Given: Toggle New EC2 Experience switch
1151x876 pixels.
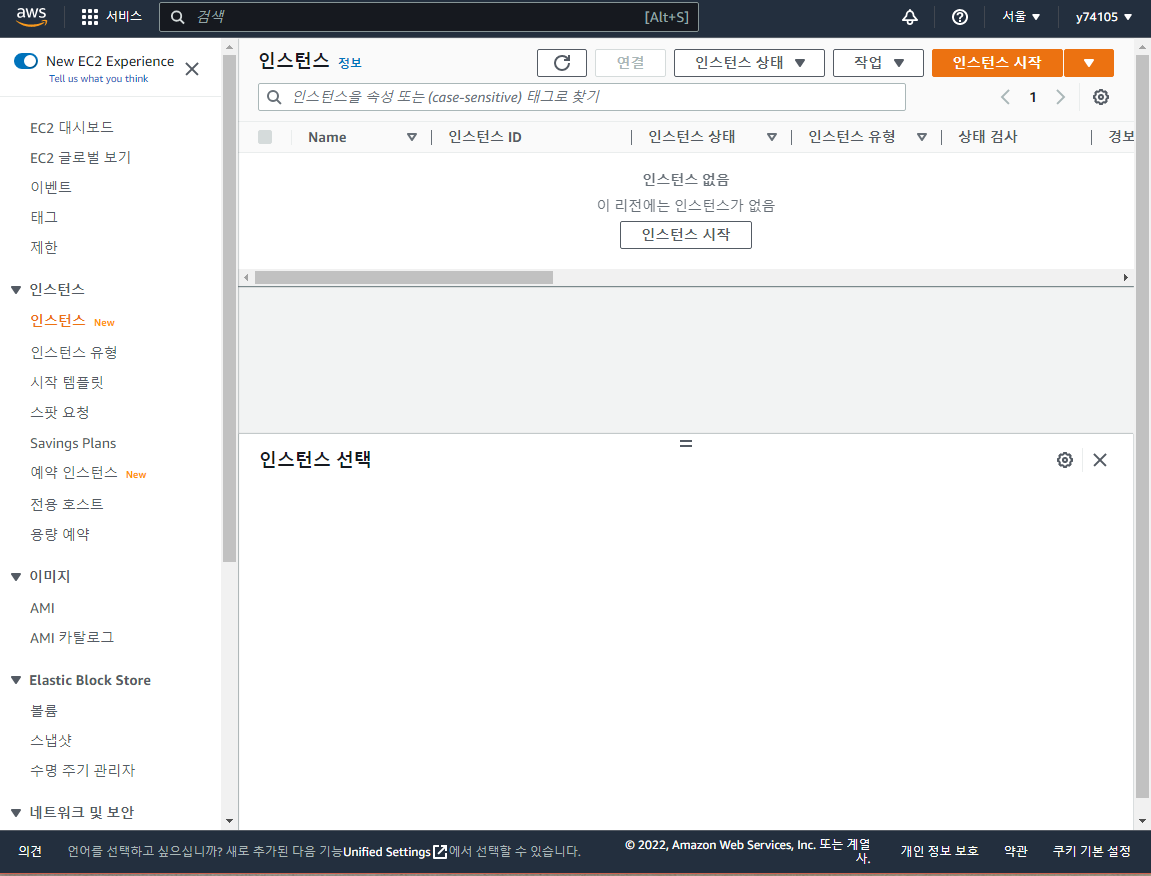Looking at the screenshot, I should tap(26, 61).
